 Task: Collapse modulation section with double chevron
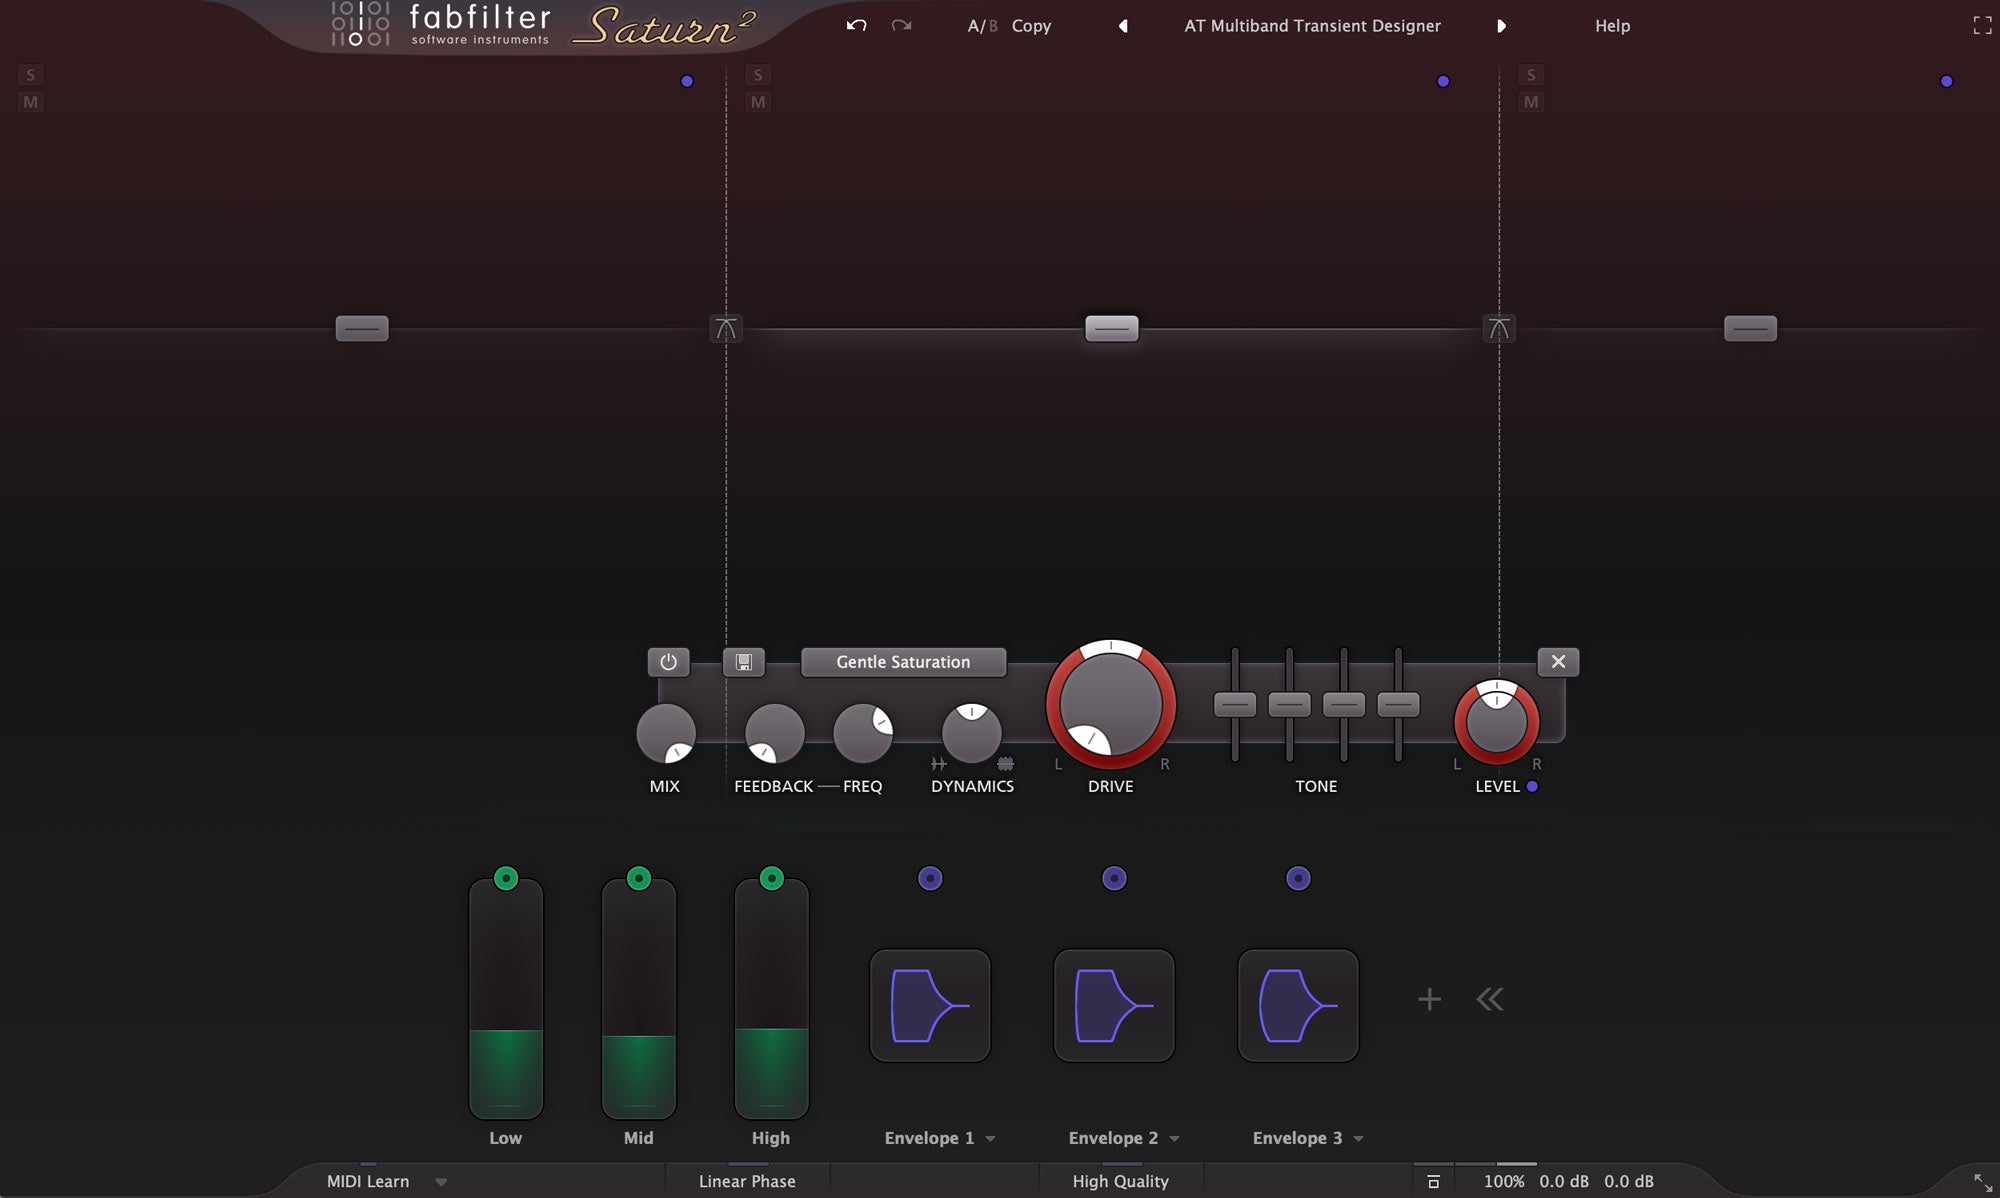(1489, 999)
